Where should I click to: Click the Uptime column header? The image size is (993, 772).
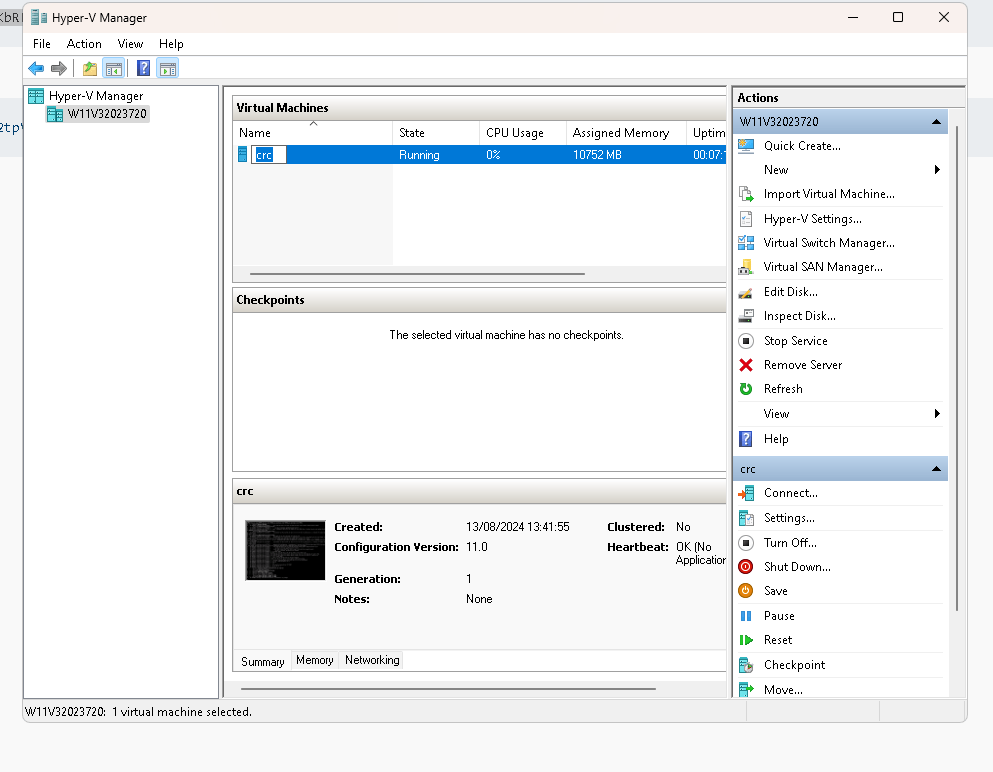pos(707,133)
